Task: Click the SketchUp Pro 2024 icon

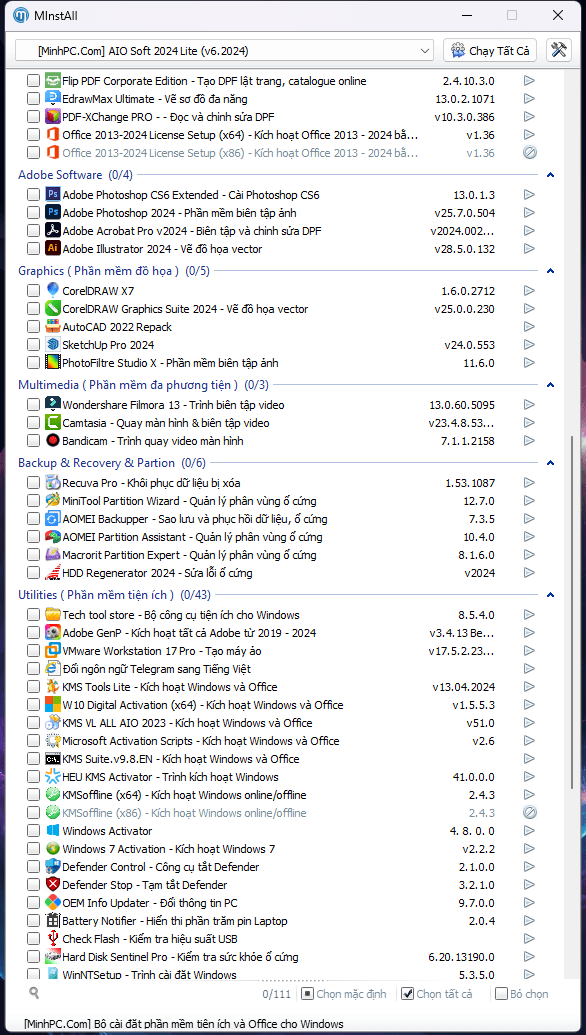Action: click(53, 345)
